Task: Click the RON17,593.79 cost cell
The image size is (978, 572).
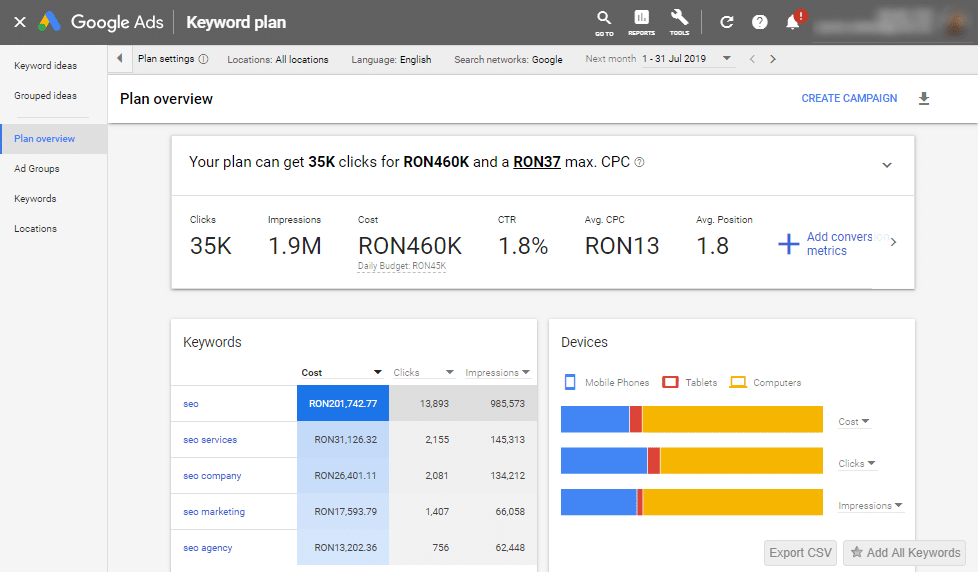Action: click(343, 511)
